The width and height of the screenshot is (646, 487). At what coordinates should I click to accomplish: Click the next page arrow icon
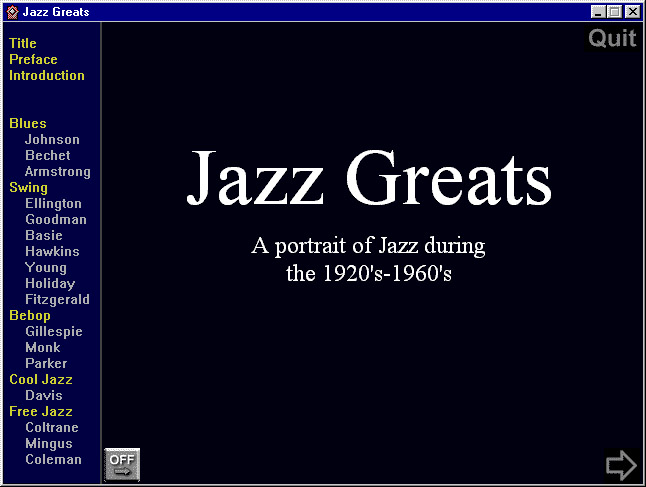coord(621,466)
